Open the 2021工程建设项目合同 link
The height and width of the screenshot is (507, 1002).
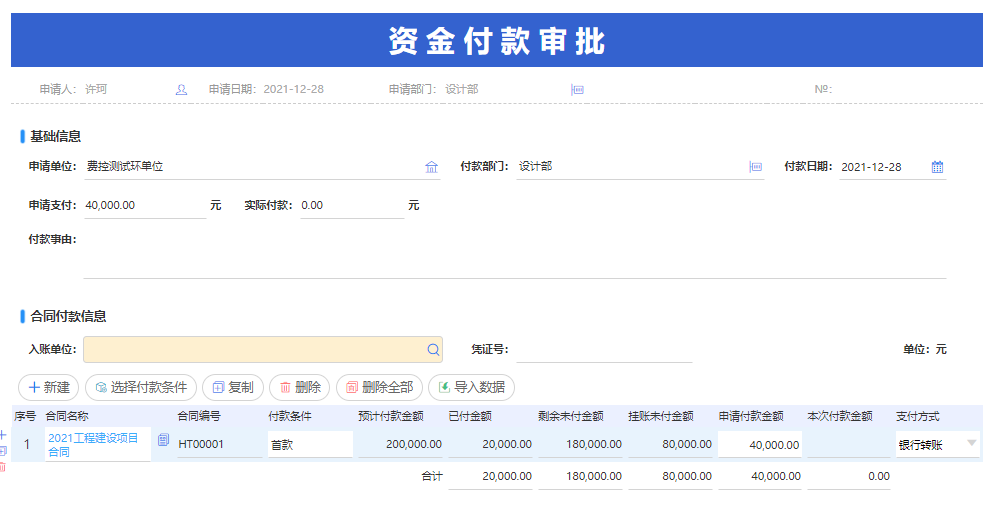click(93, 445)
